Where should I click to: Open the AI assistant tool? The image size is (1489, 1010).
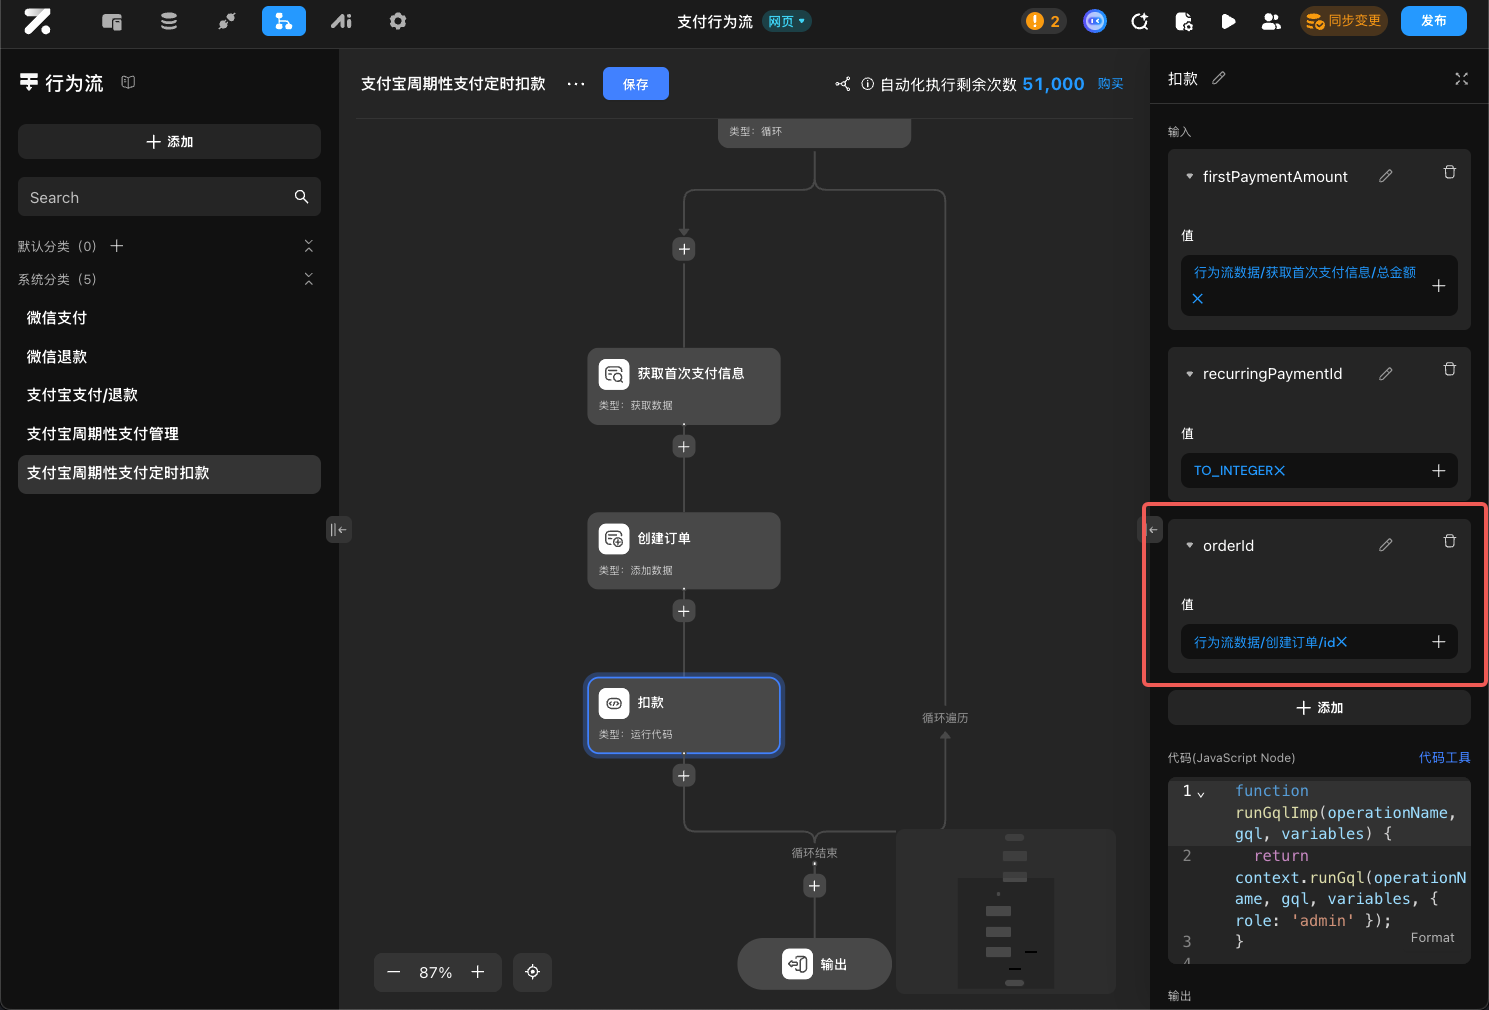341,21
